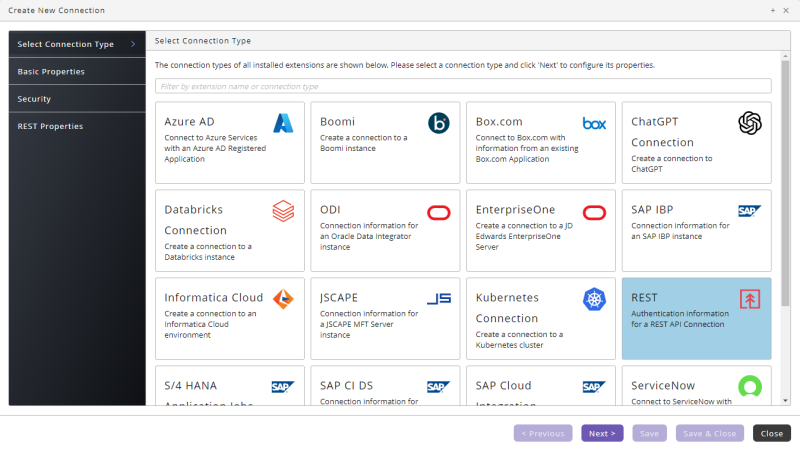Viewport: 800px width, 450px height.
Task: Select the REST title text
Action: [644, 297]
